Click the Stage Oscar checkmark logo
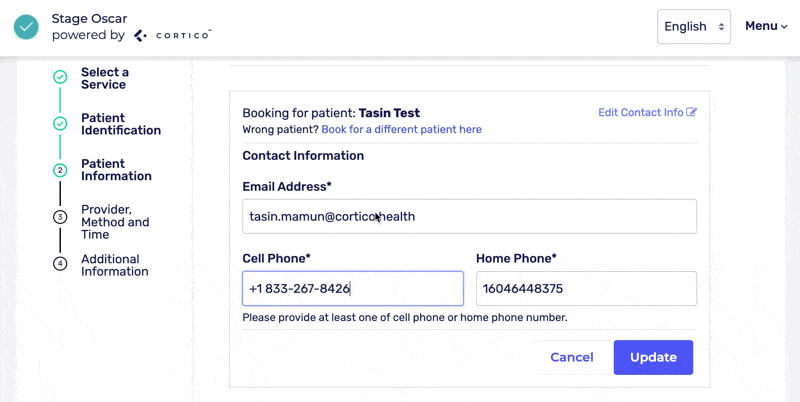This screenshot has height=402, width=800. (26, 27)
